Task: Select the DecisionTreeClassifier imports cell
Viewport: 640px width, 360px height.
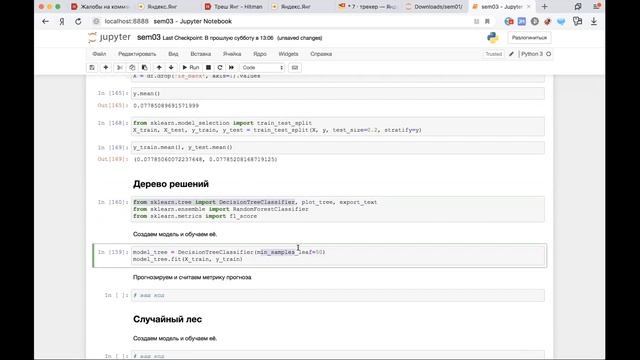Action: click(338, 209)
